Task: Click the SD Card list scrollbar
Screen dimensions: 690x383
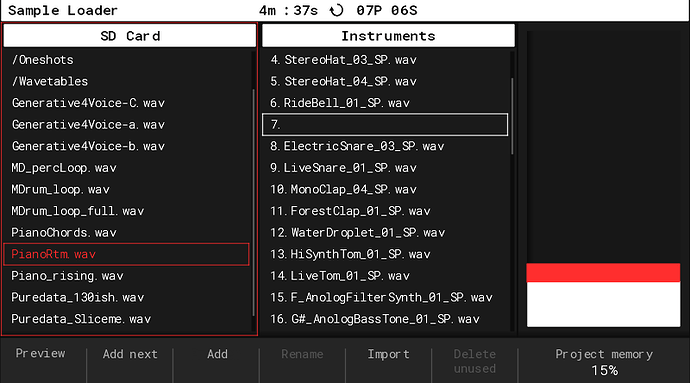Action: [x=253, y=203]
